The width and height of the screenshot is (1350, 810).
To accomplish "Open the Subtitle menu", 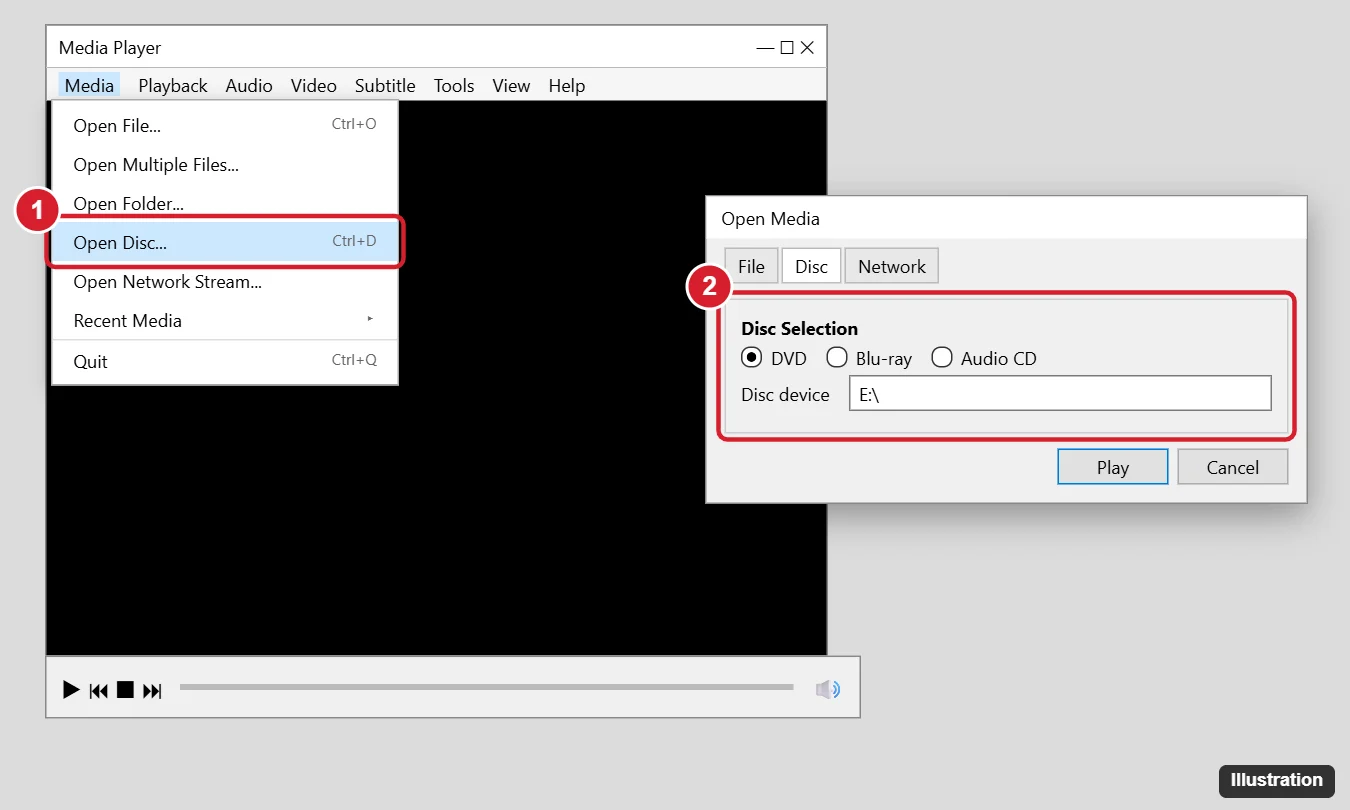I will pyautogui.click(x=385, y=85).
